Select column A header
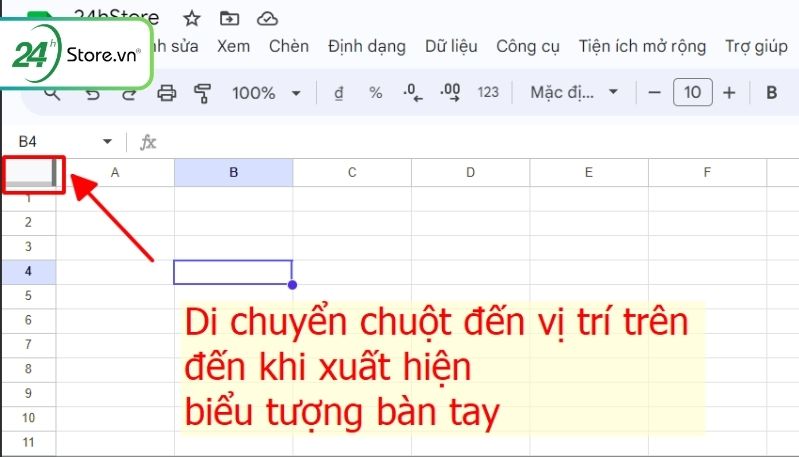 (x=115, y=172)
